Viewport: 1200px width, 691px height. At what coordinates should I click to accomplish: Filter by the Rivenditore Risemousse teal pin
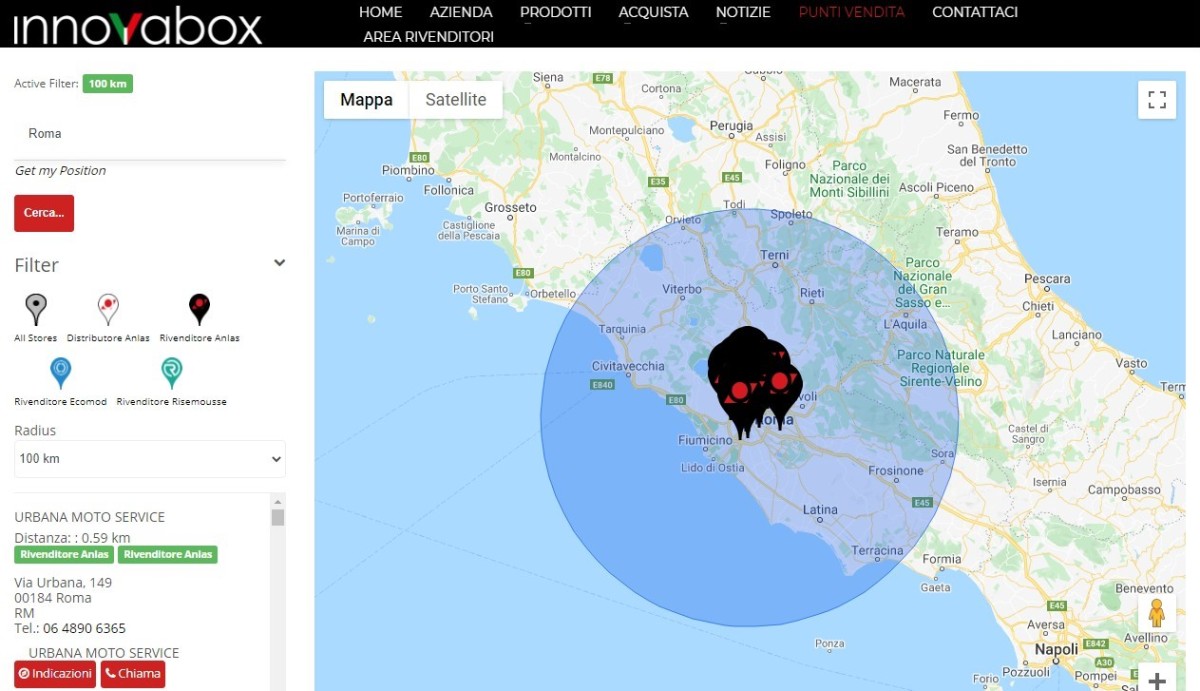click(x=172, y=373)
